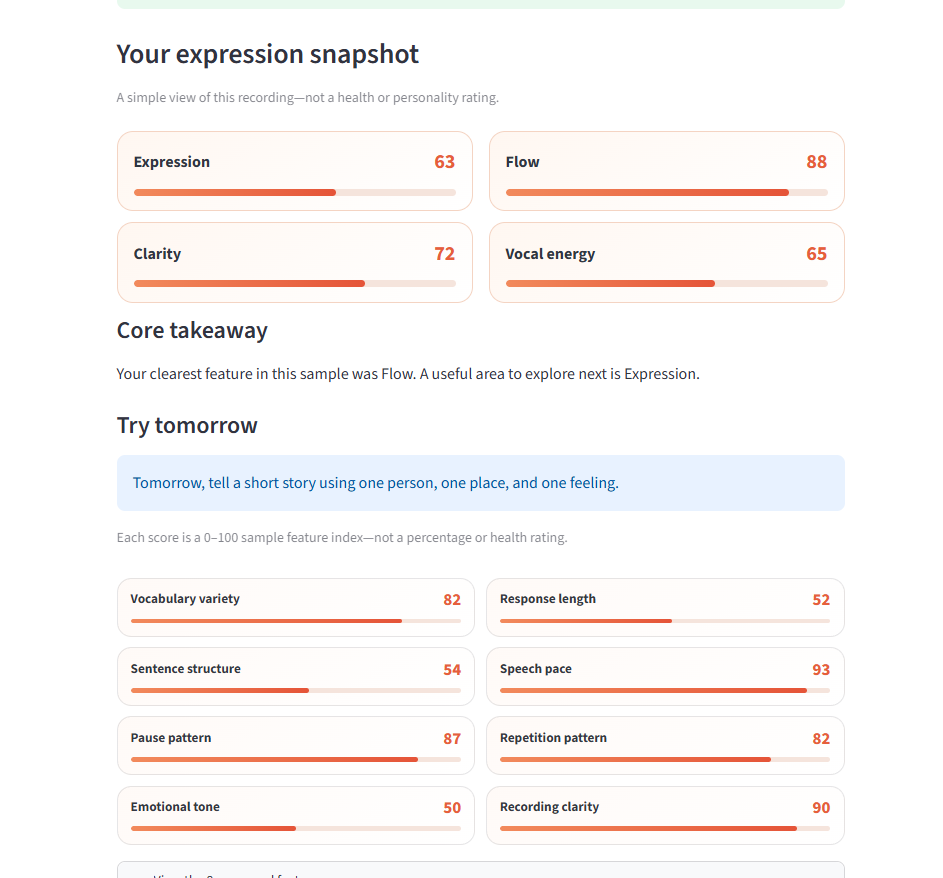Click the Recording clarity progress bar

coord(665,829)
